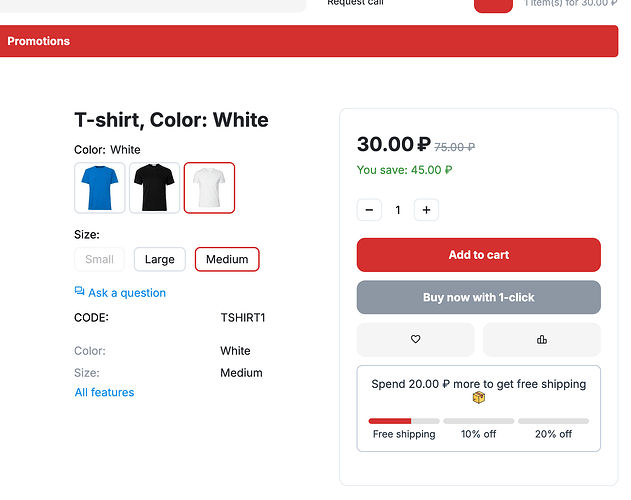Click the Request call link
Image resolution: width=631 pixels, height=500 pixels.
point(355,3)
